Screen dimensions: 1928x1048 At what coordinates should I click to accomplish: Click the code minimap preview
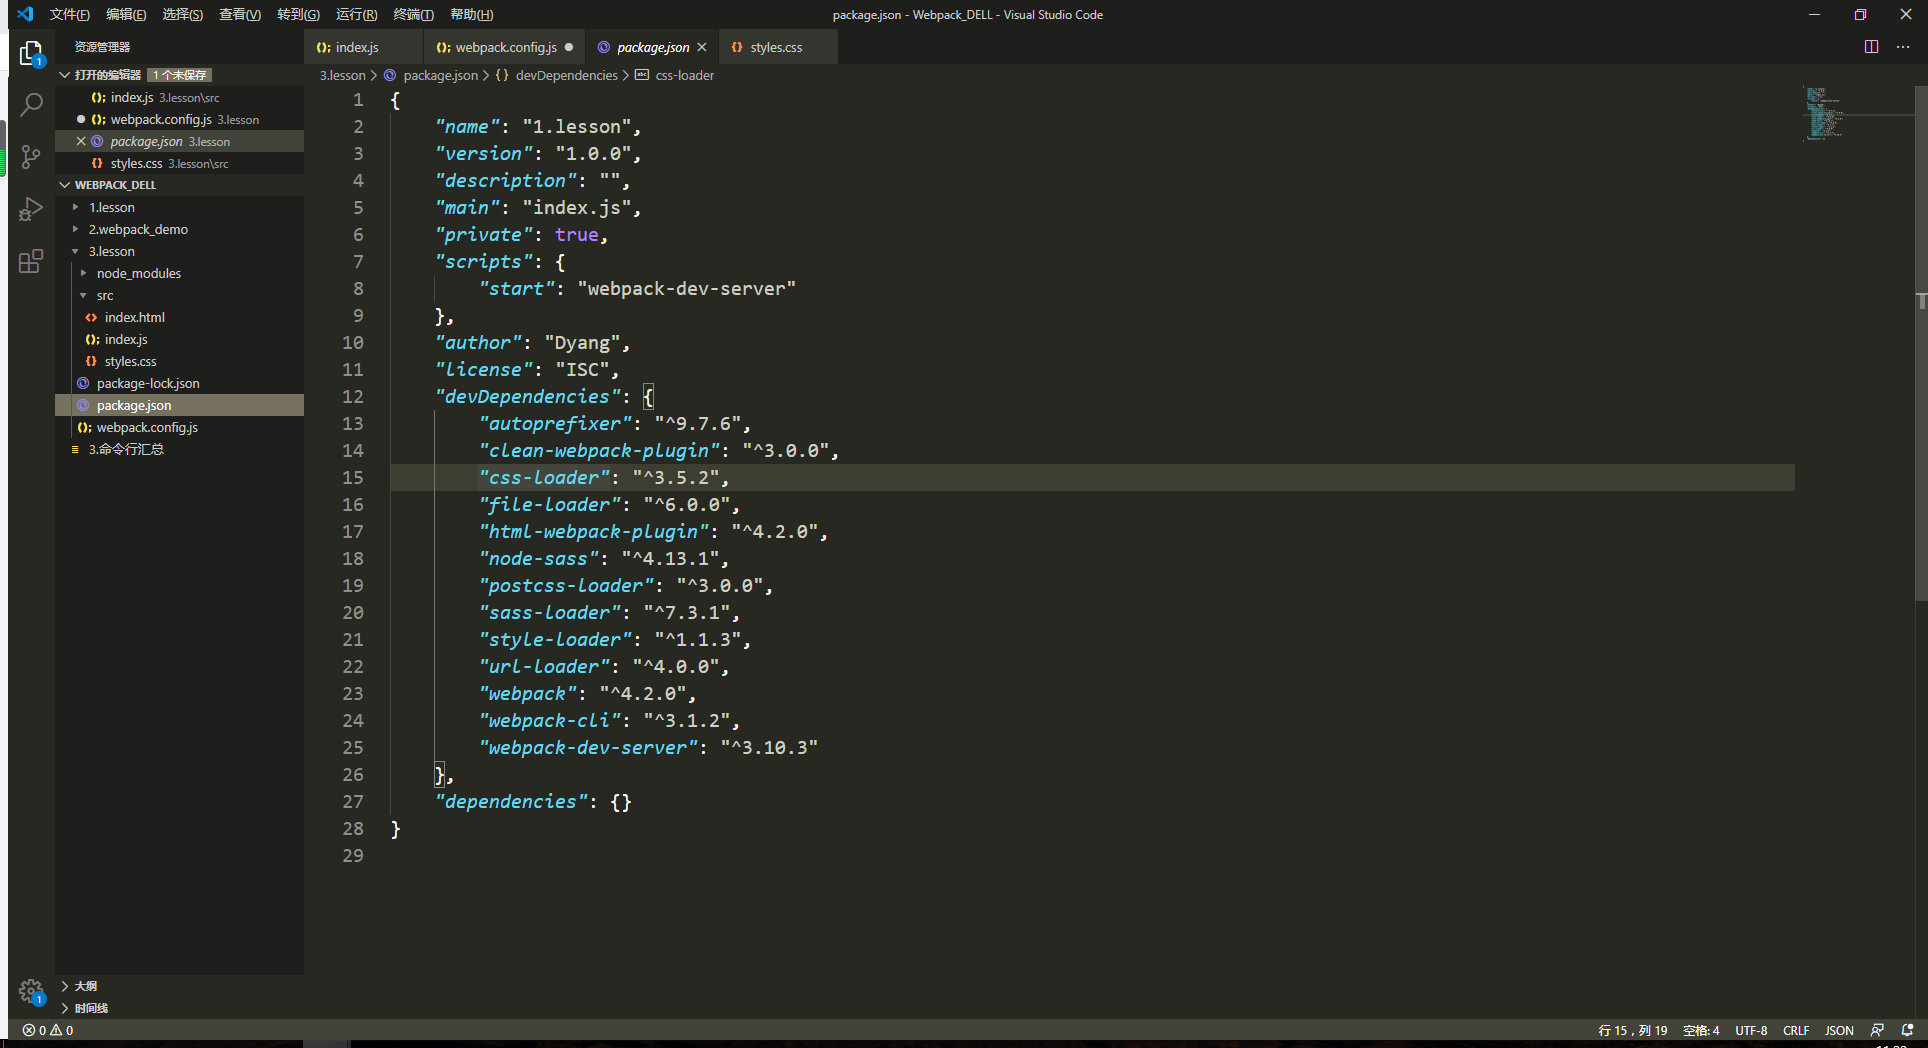[1823, 114]
